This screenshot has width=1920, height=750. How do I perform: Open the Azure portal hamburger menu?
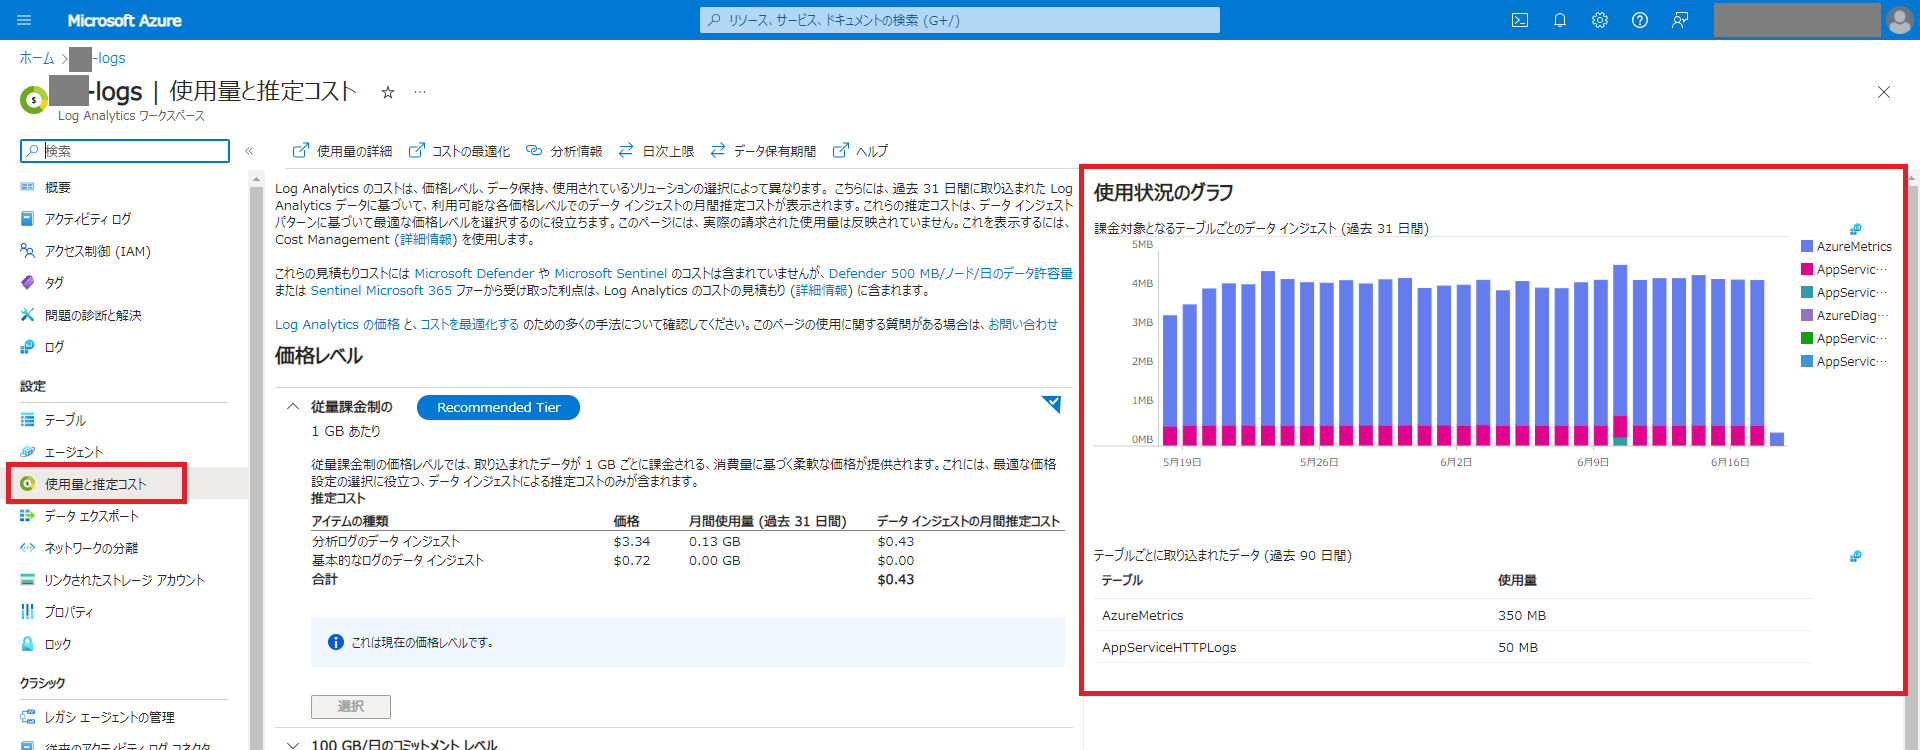(x=25, y=20)
